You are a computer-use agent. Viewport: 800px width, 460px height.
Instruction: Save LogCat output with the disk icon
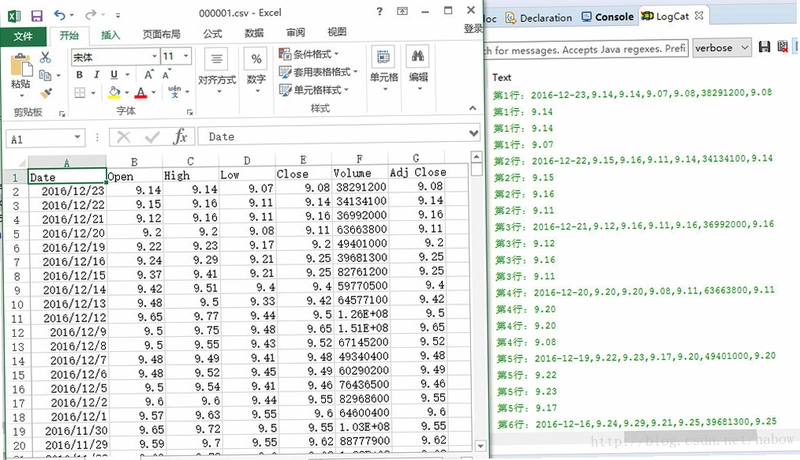[x=764, y=47]
